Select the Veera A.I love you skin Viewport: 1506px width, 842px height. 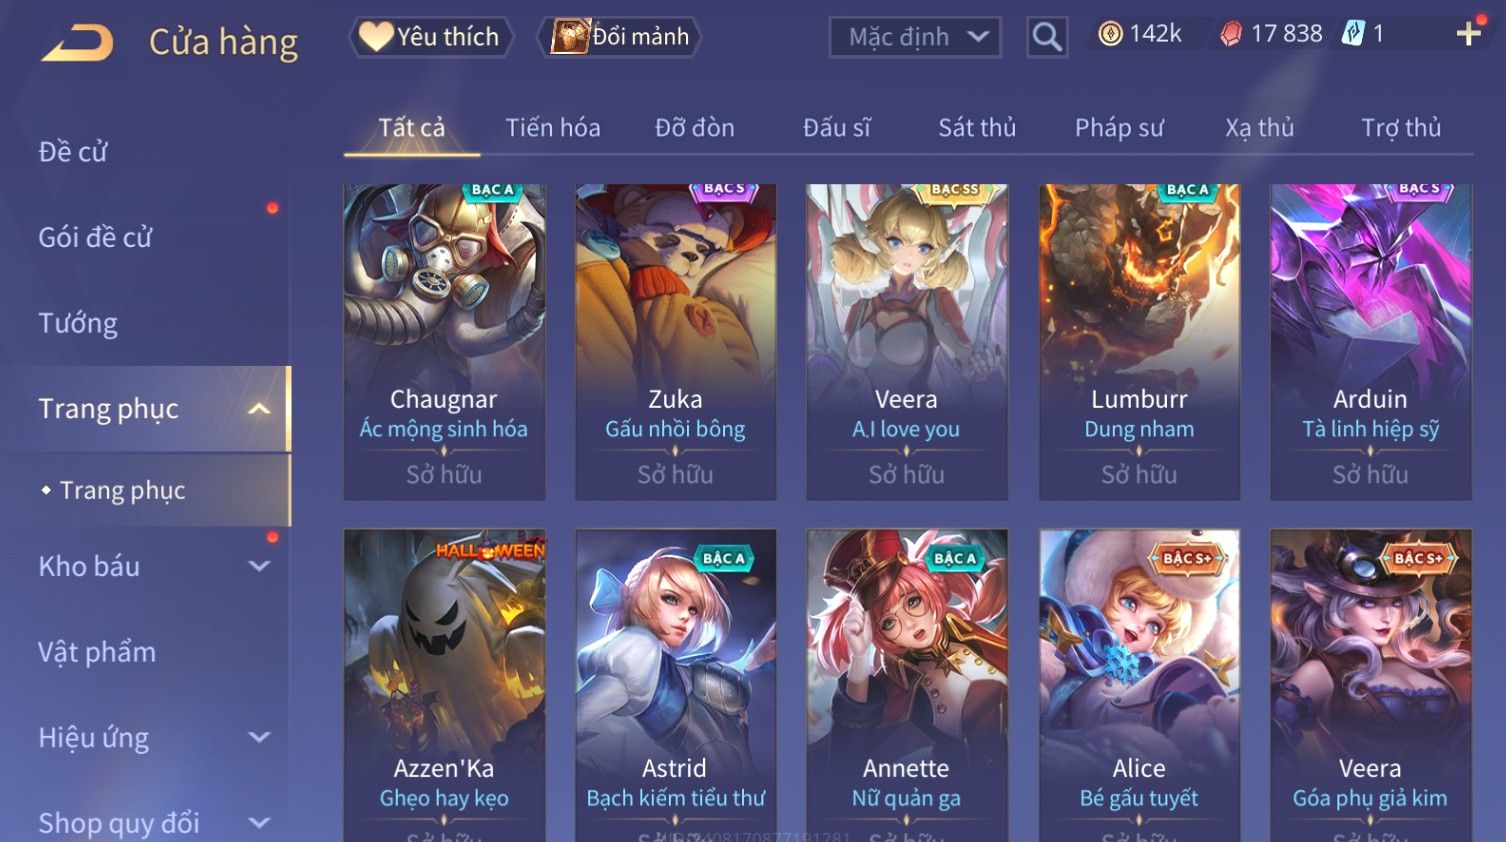[x=907, y=341]
